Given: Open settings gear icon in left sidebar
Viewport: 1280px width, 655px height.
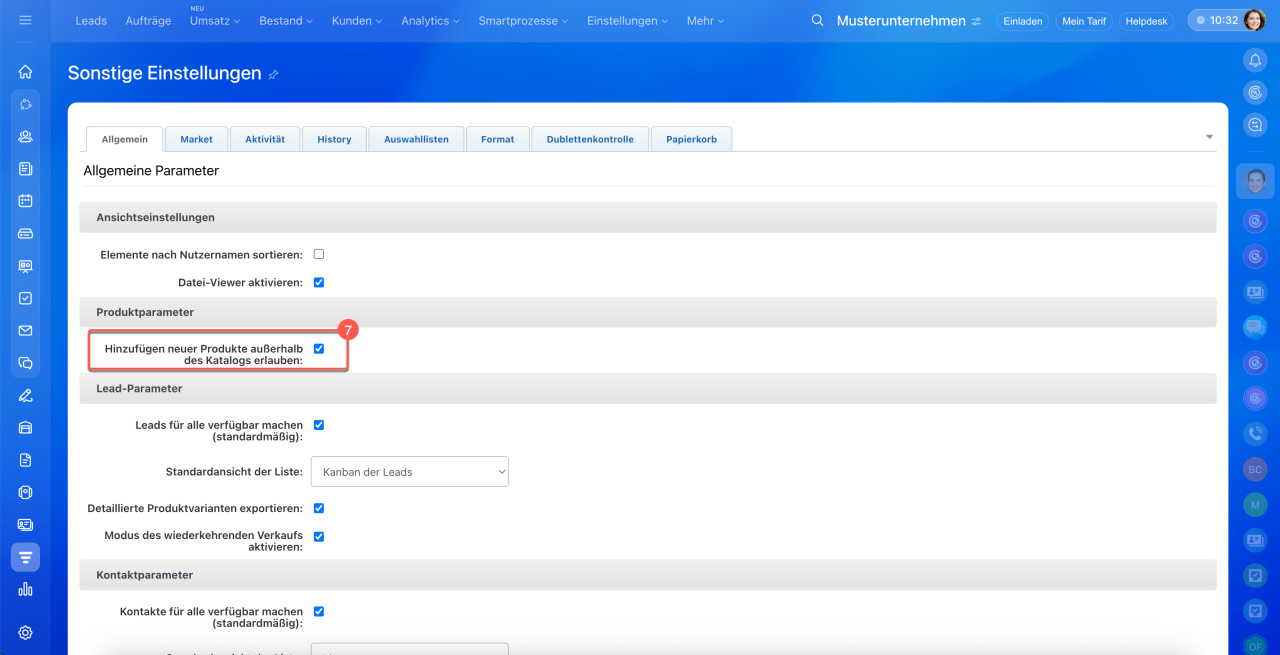Looking at the screenshot, I should pos(25,632).
